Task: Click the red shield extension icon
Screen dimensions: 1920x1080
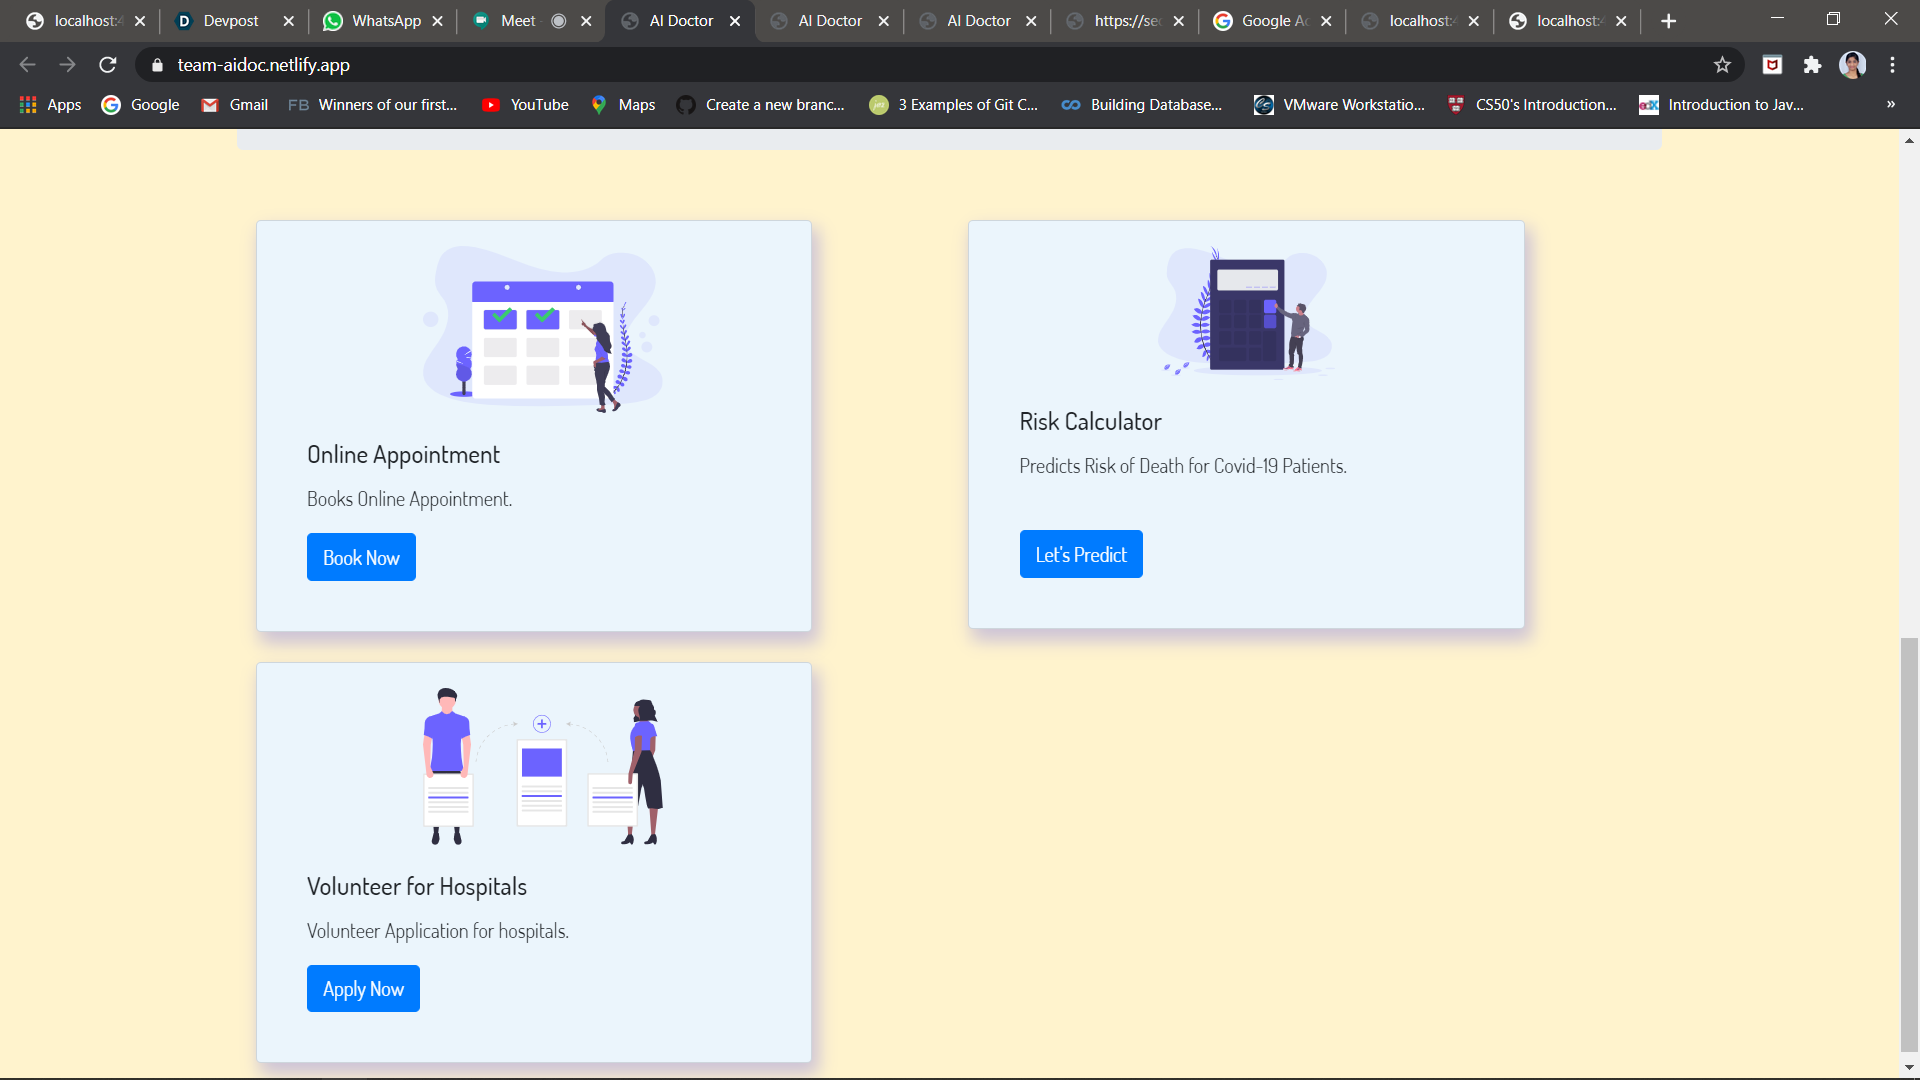Action: point(1772,65)
